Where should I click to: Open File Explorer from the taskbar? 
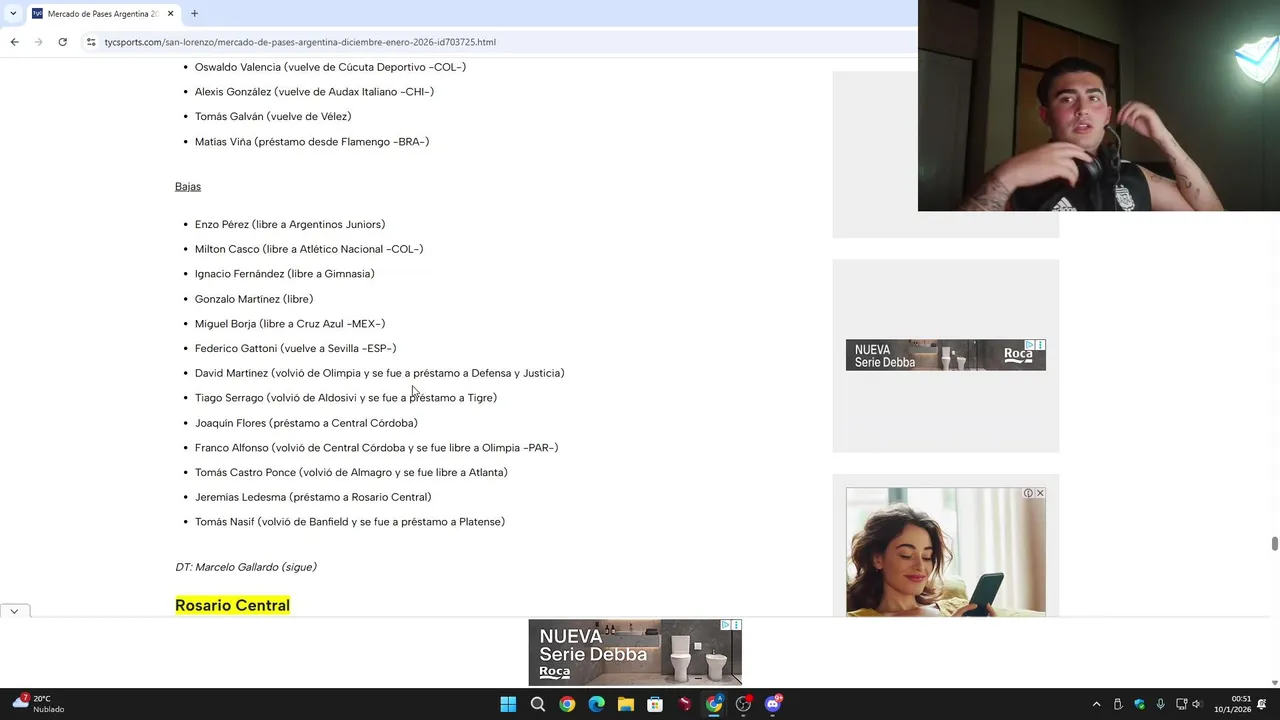(626, 704)
